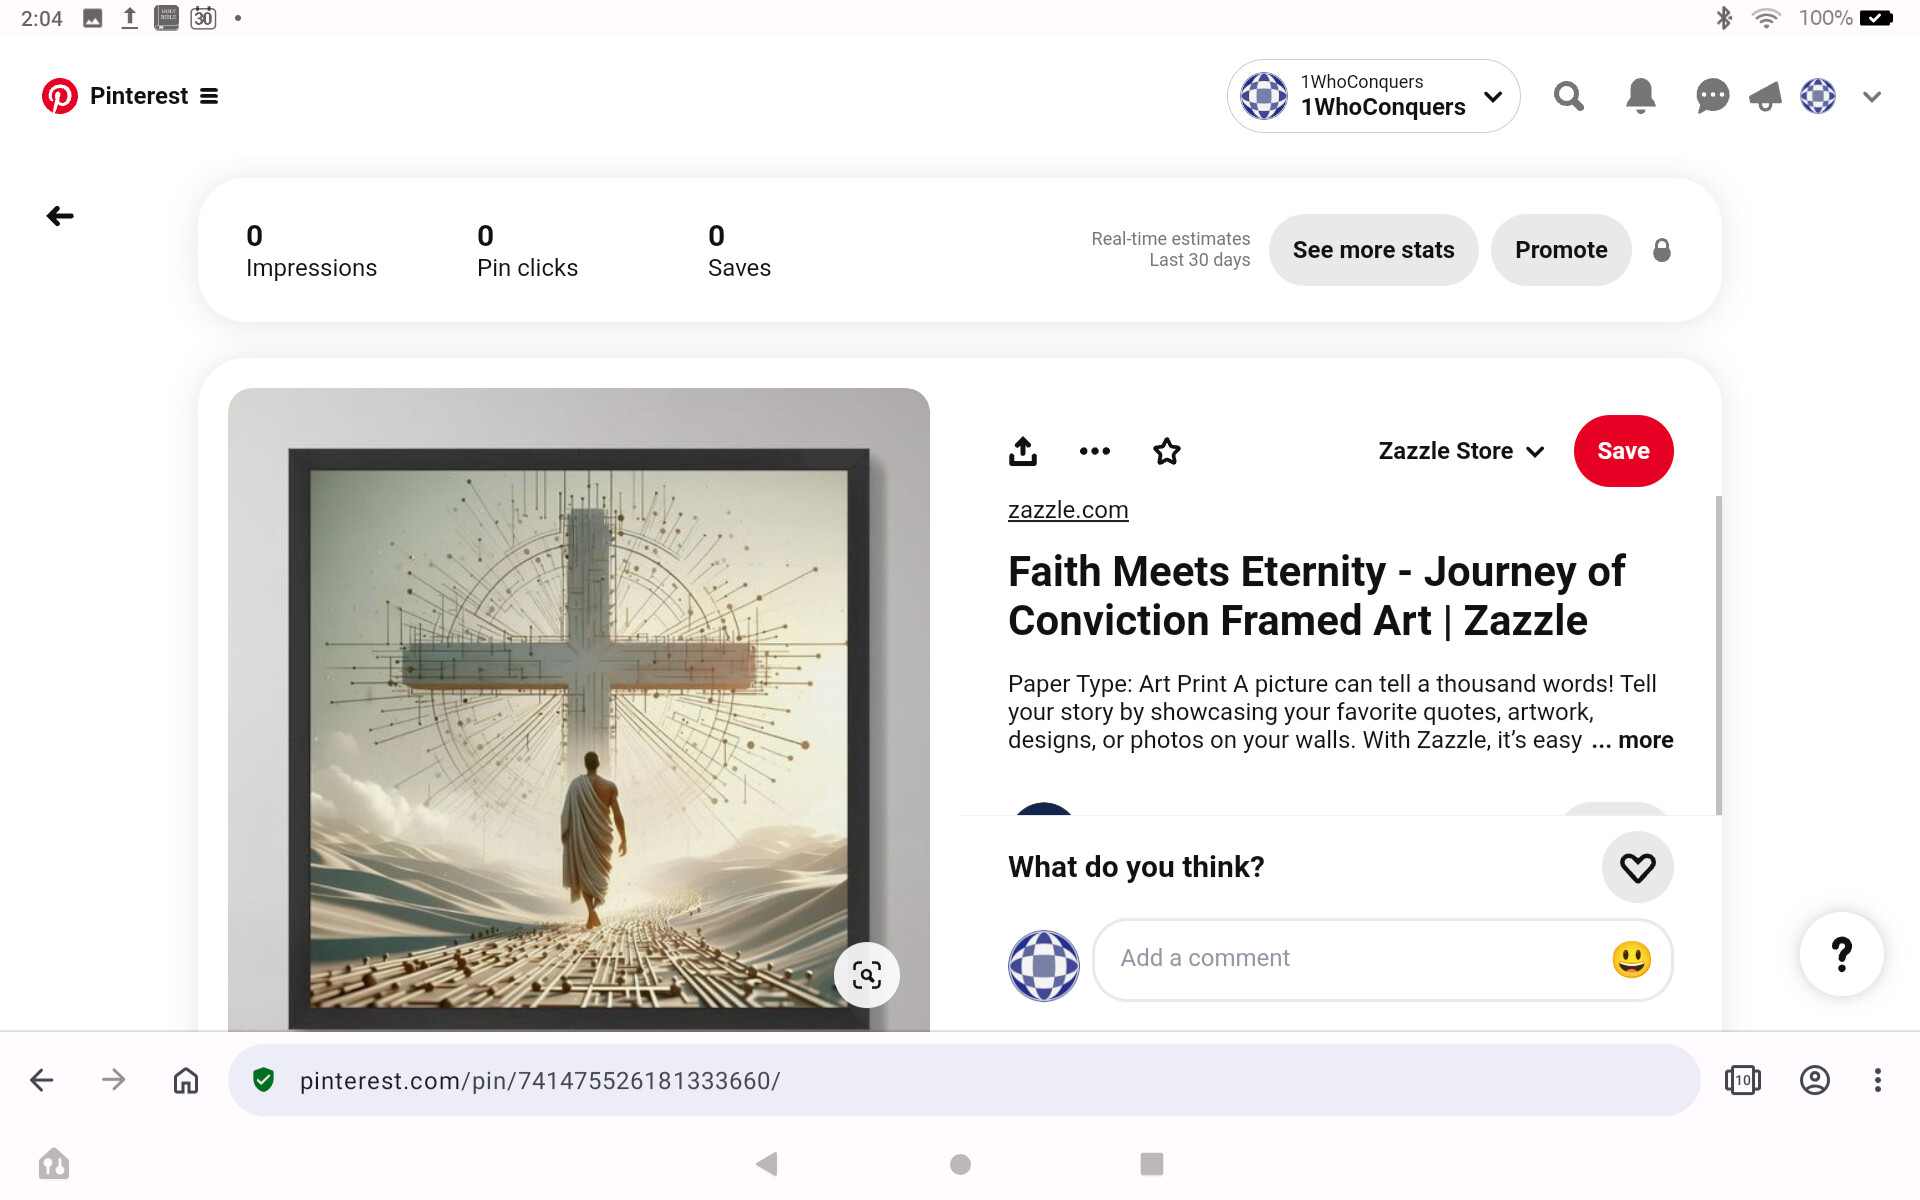
Task: Edit the pinterest.com URL bar
Action: pos(963,1080)
